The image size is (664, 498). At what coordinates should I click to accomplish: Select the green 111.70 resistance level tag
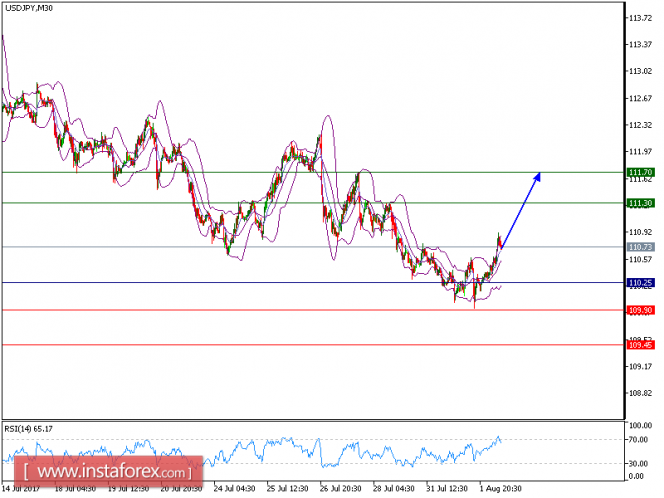tap(640, 172)
